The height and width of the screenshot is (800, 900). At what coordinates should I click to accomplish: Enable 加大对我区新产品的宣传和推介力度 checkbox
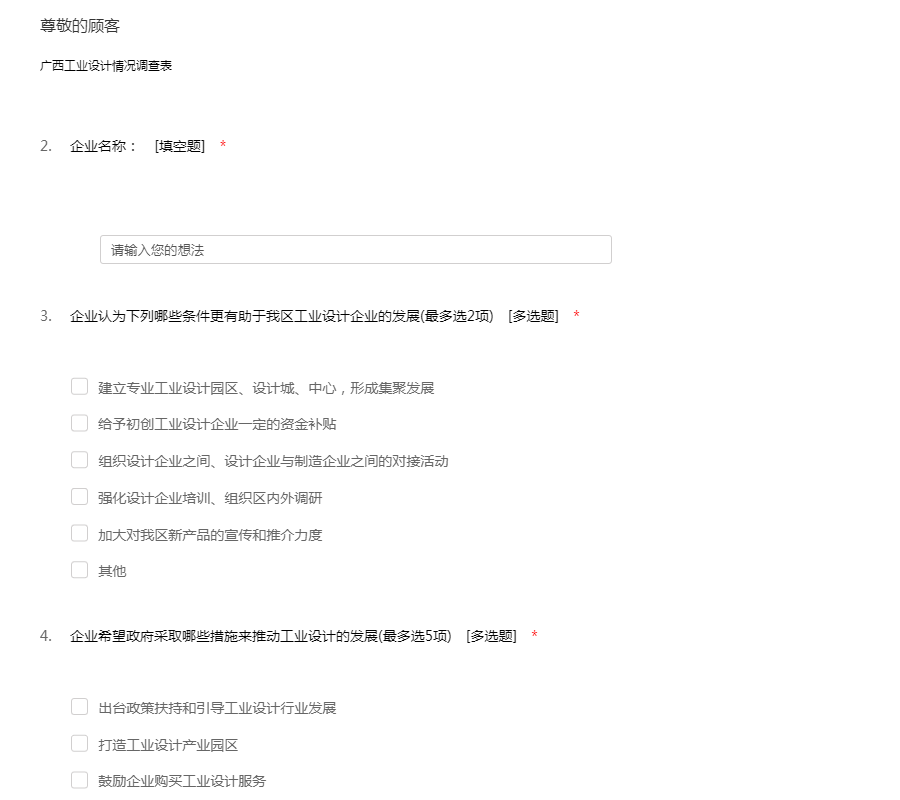point(79,533)
